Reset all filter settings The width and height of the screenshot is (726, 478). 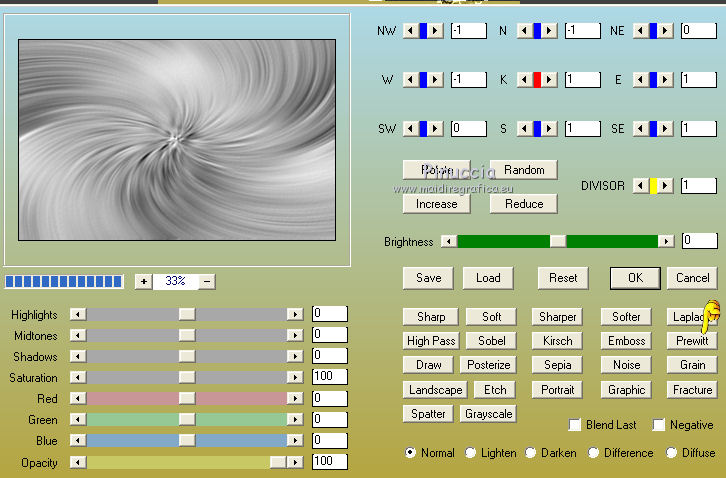coord(563,278)
